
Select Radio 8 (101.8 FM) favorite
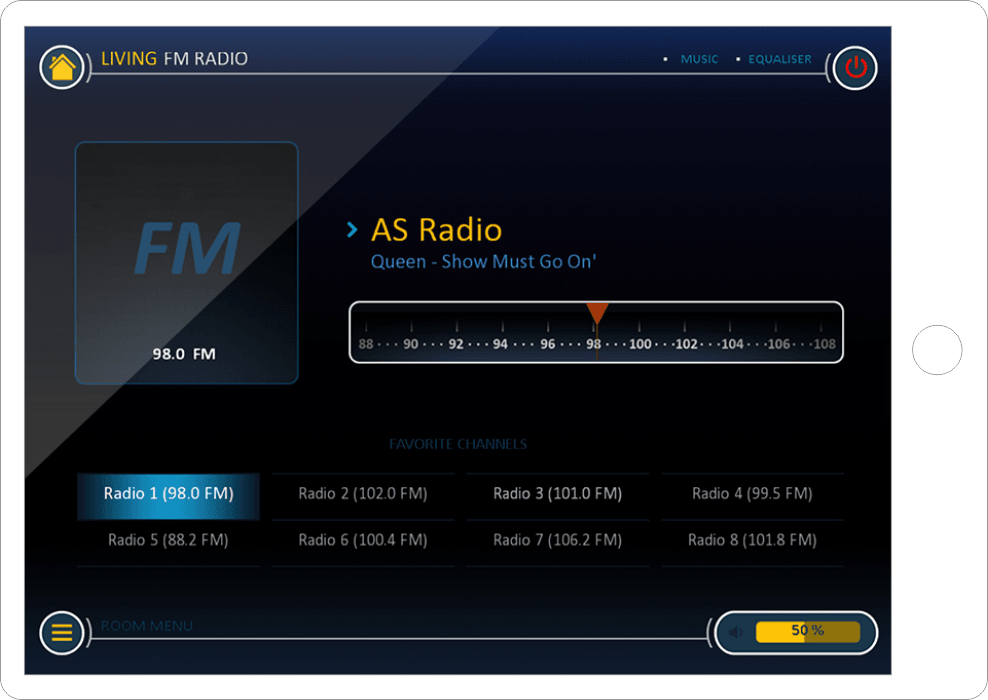point(752,540)
